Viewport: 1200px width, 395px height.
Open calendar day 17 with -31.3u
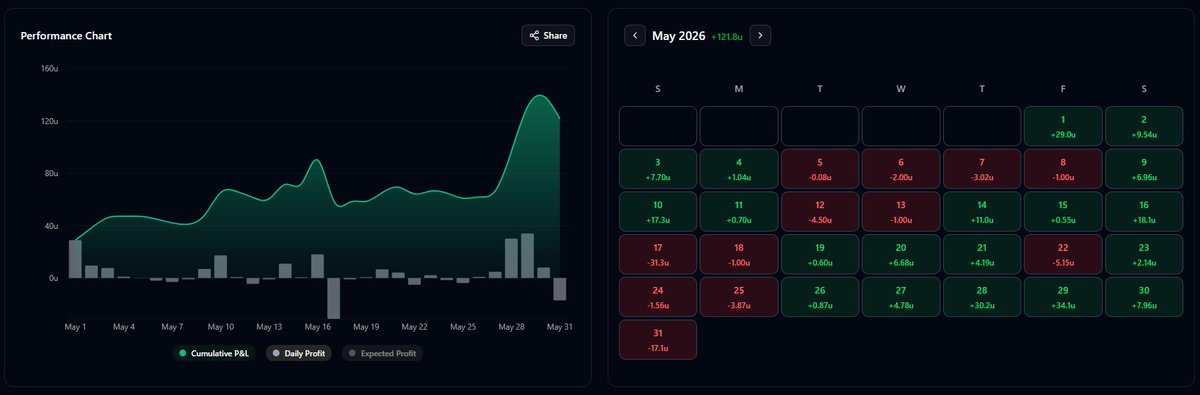point(657,254)
